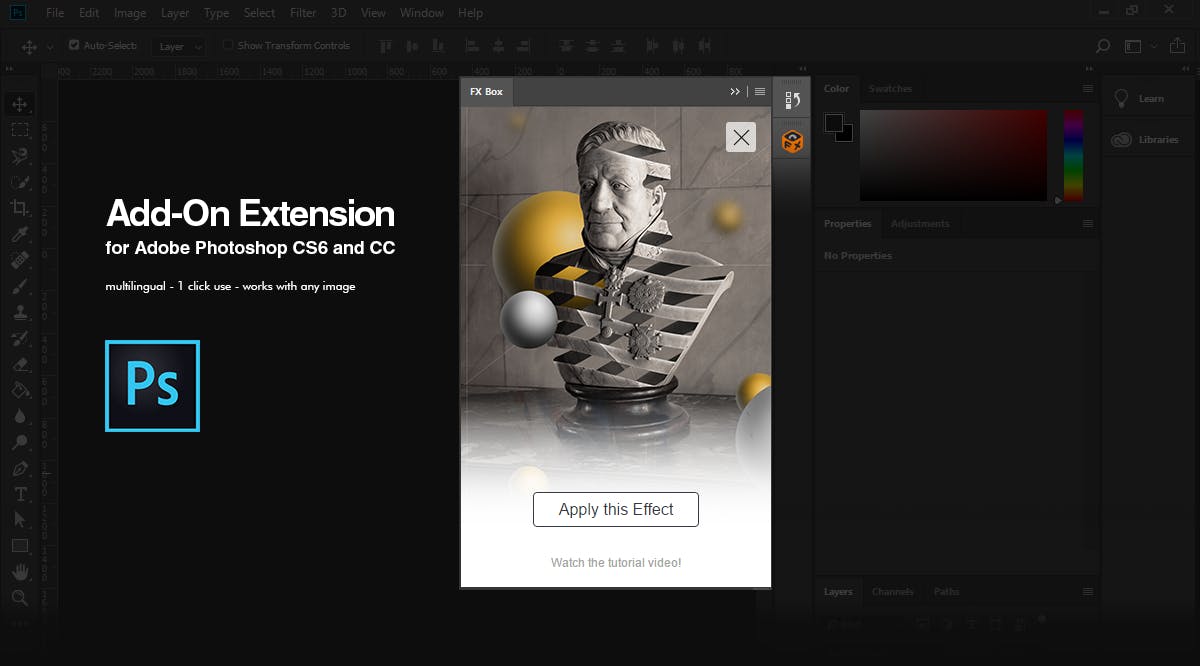
Task: Select the Type tool
Action: [21, 494]
